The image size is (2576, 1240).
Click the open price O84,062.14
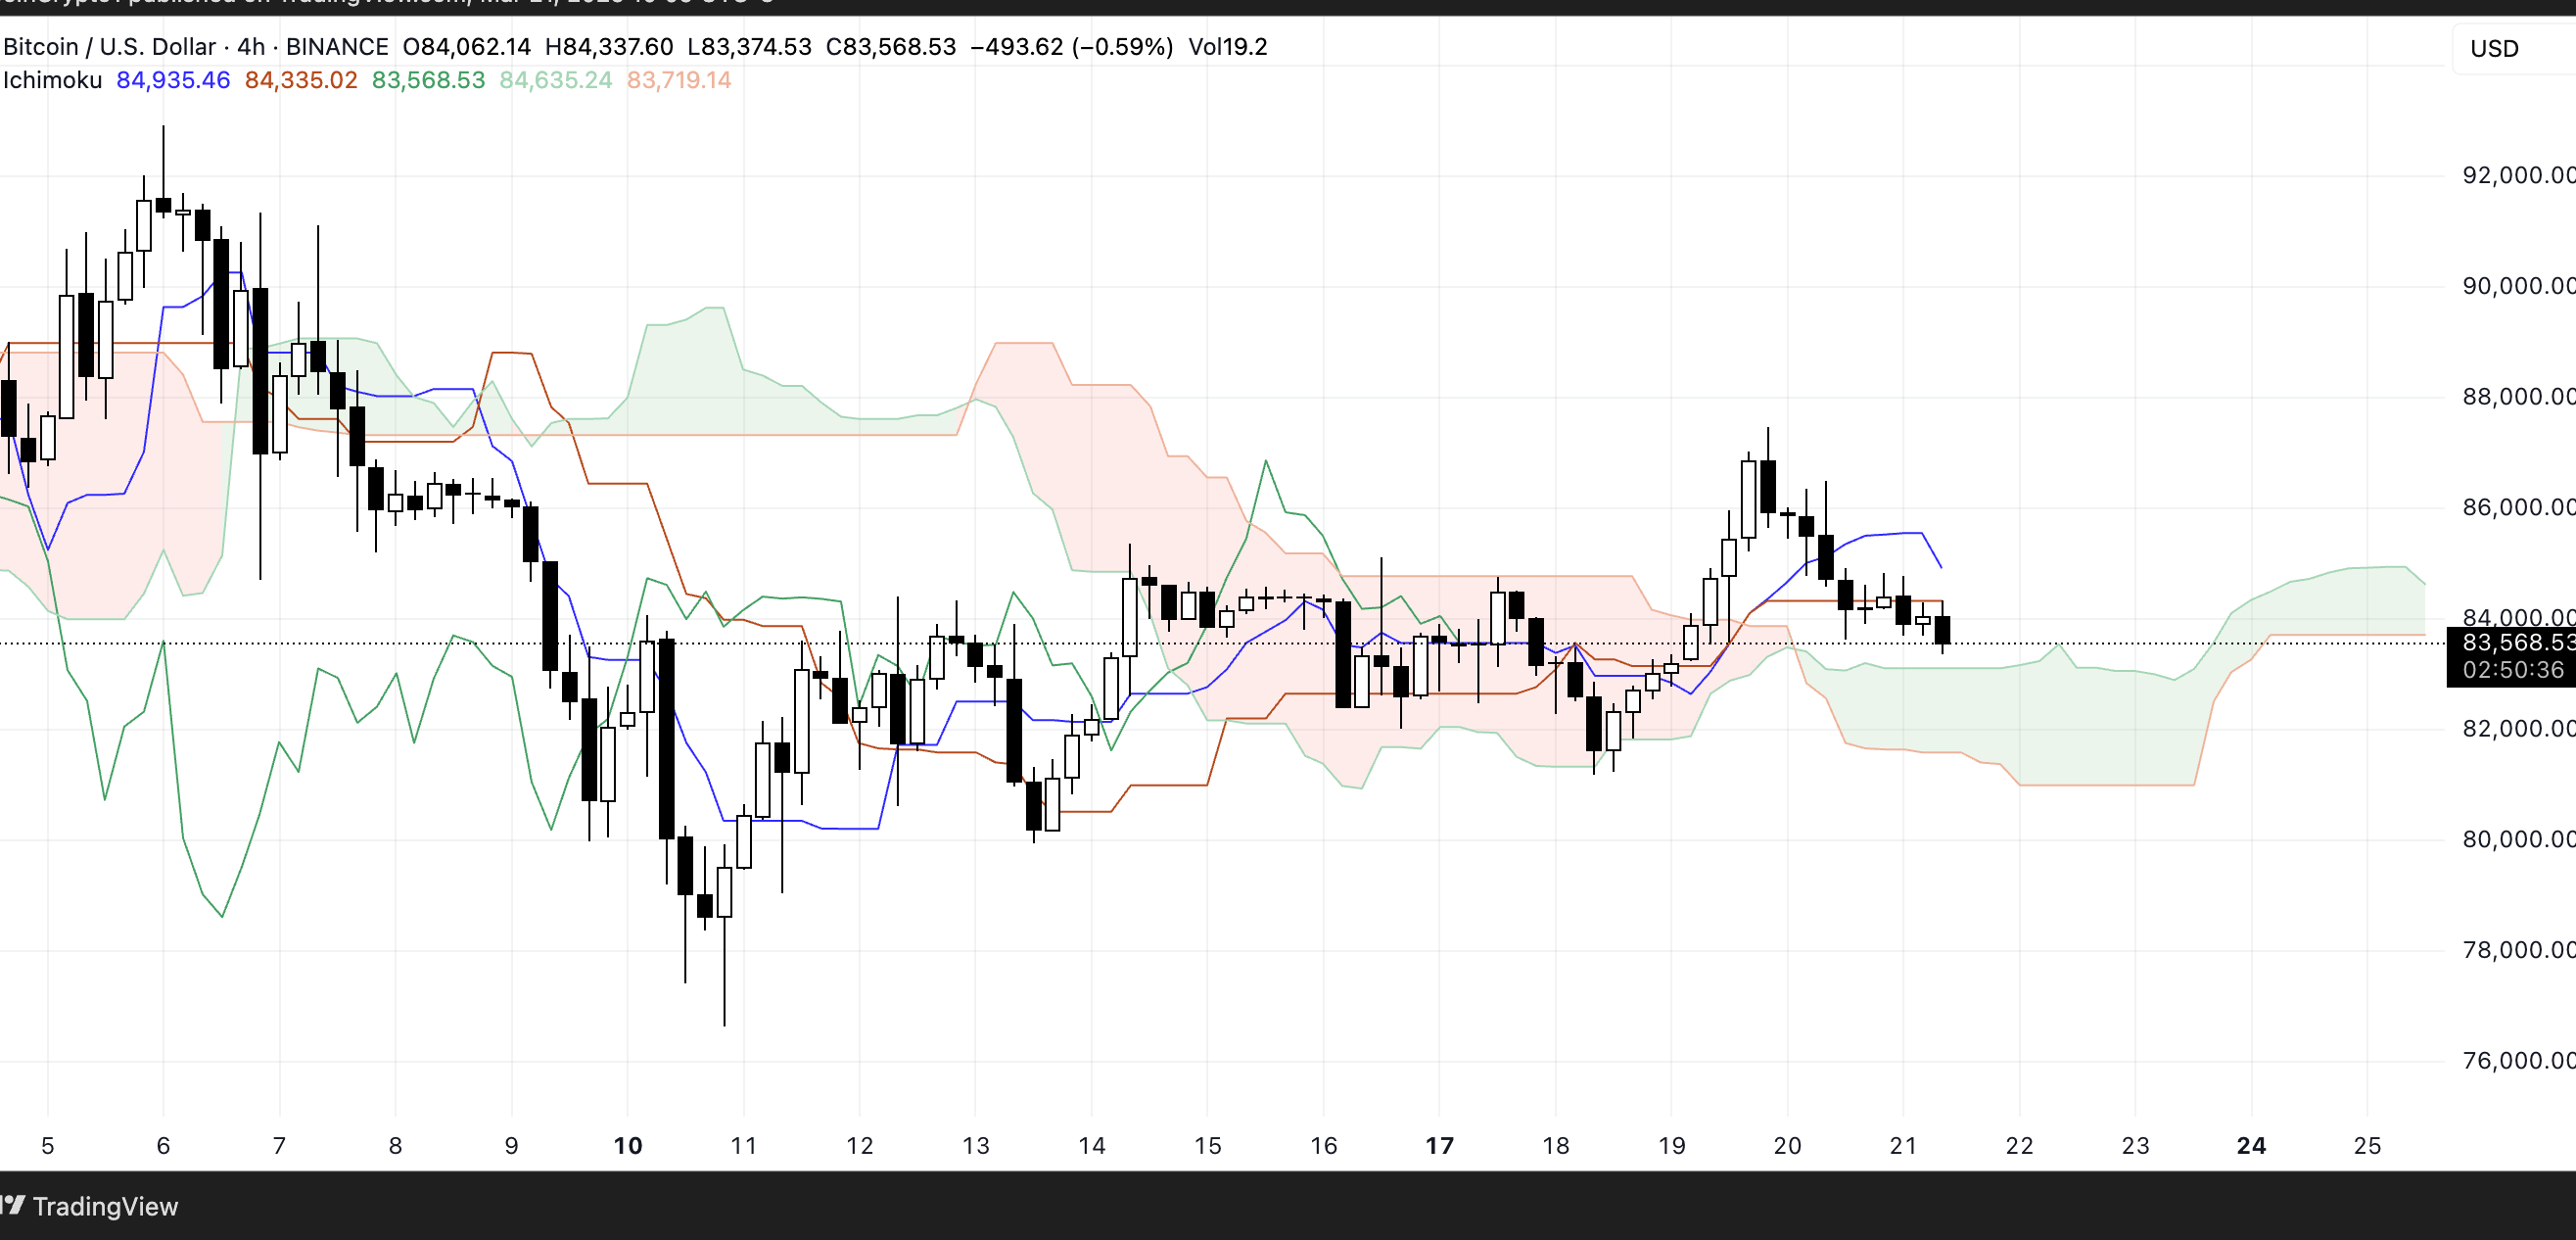tap(467, 47)
